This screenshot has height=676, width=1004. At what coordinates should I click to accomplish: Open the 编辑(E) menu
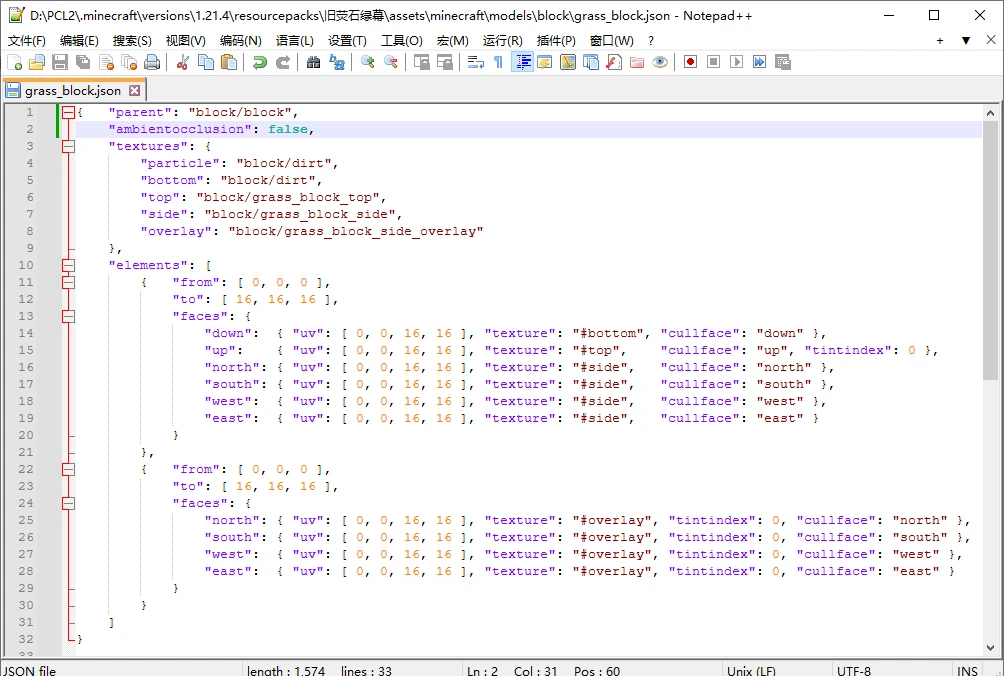(79, 40)
